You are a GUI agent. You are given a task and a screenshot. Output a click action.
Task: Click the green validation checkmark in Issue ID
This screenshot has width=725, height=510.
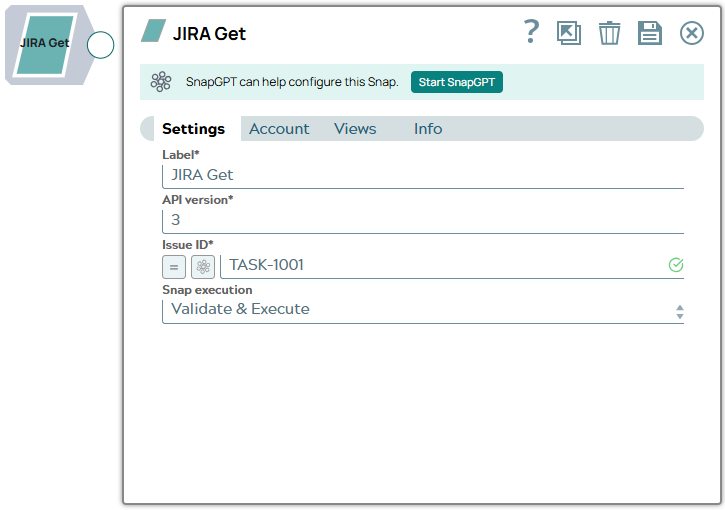(676, 265)
